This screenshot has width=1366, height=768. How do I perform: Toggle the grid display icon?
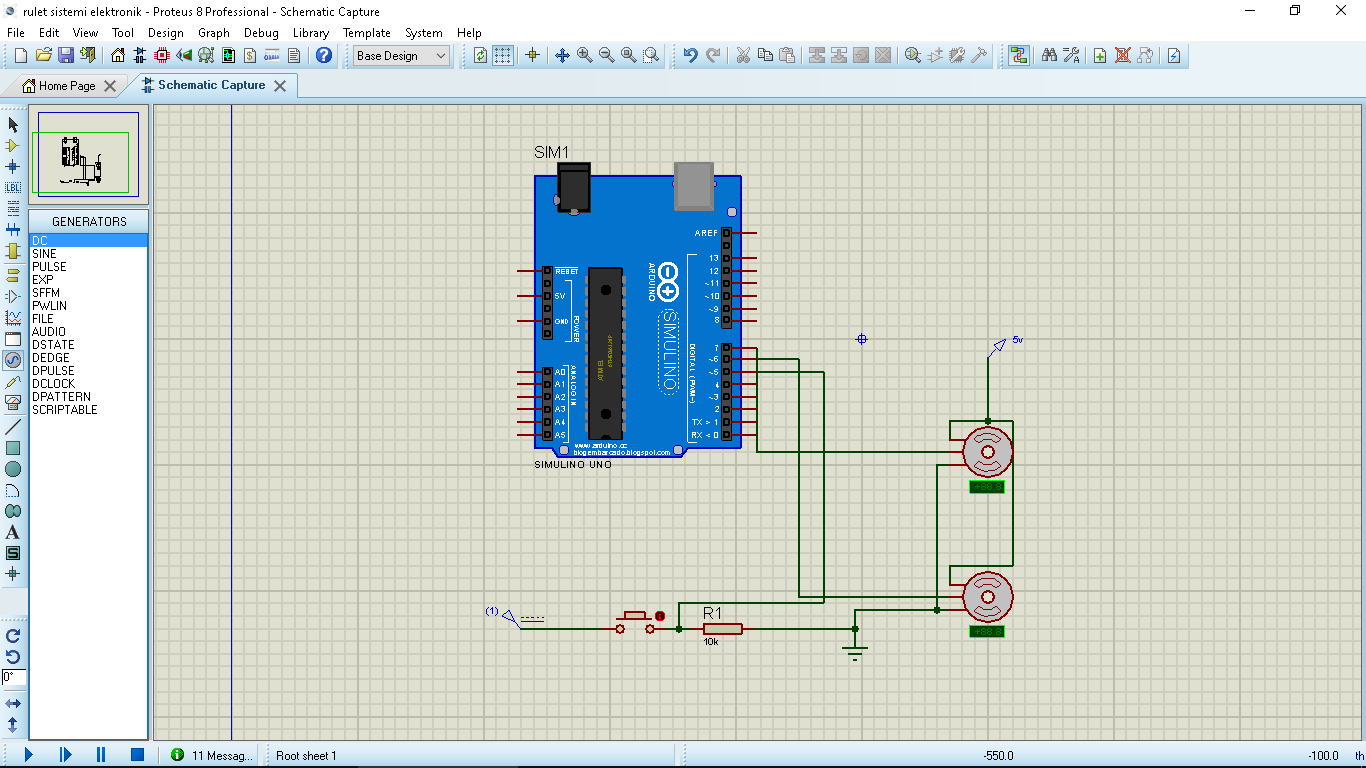pos(503,56)
